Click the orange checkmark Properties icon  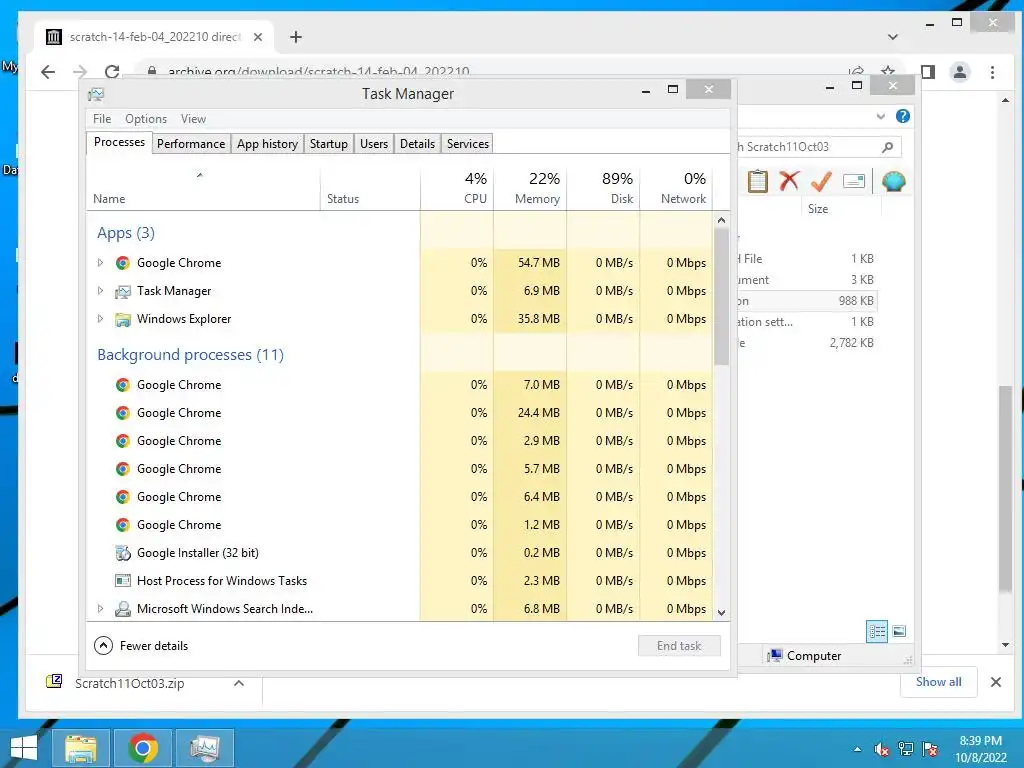click(x=821, y=181)
